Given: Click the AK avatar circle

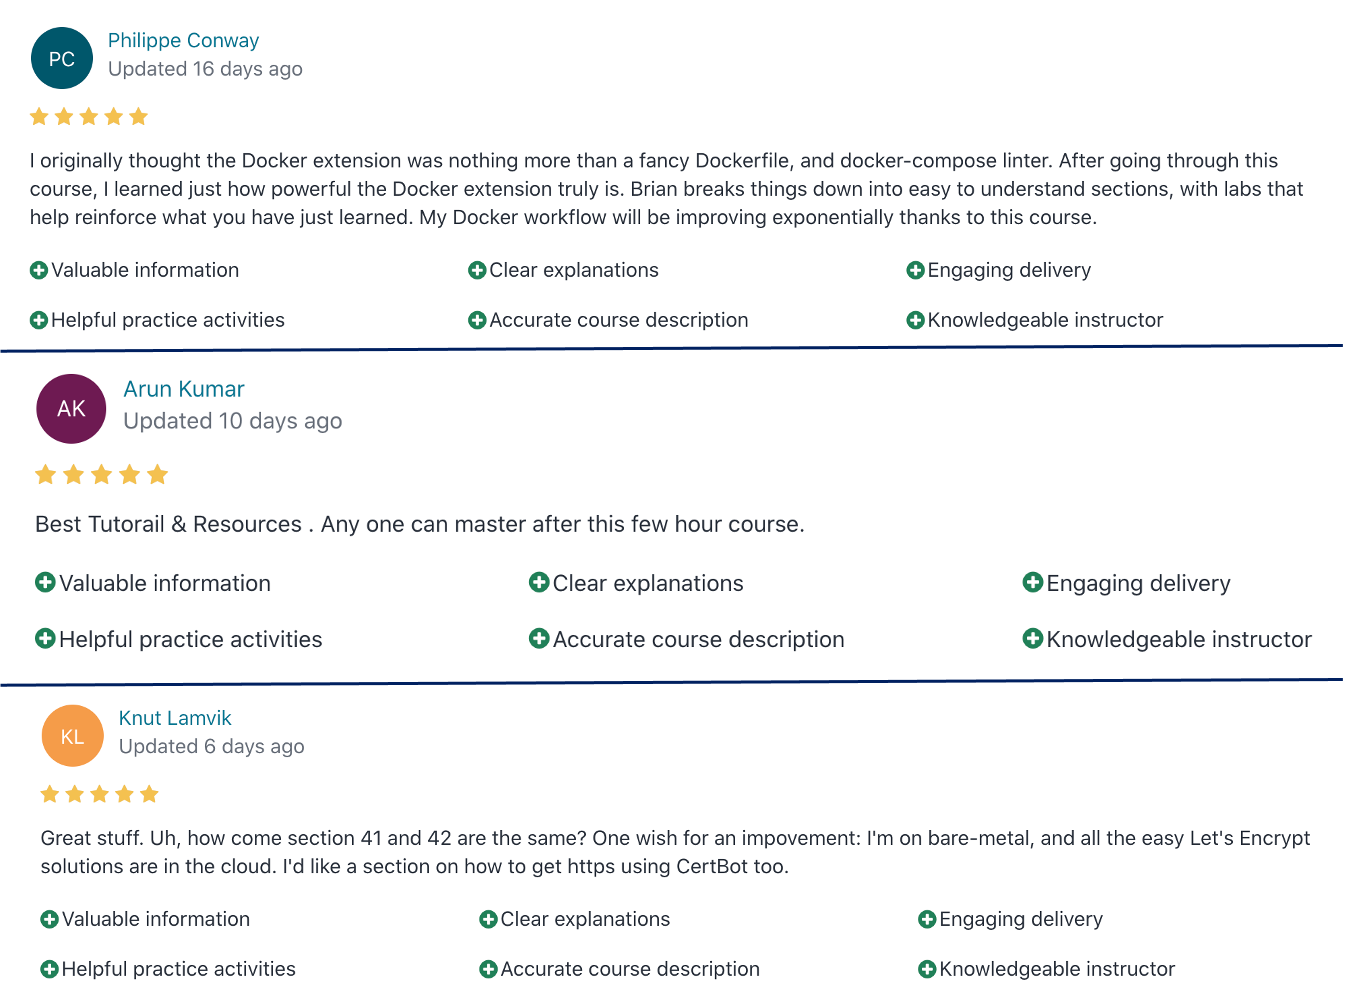Looking at the screenshot, I should pos(71,409).
